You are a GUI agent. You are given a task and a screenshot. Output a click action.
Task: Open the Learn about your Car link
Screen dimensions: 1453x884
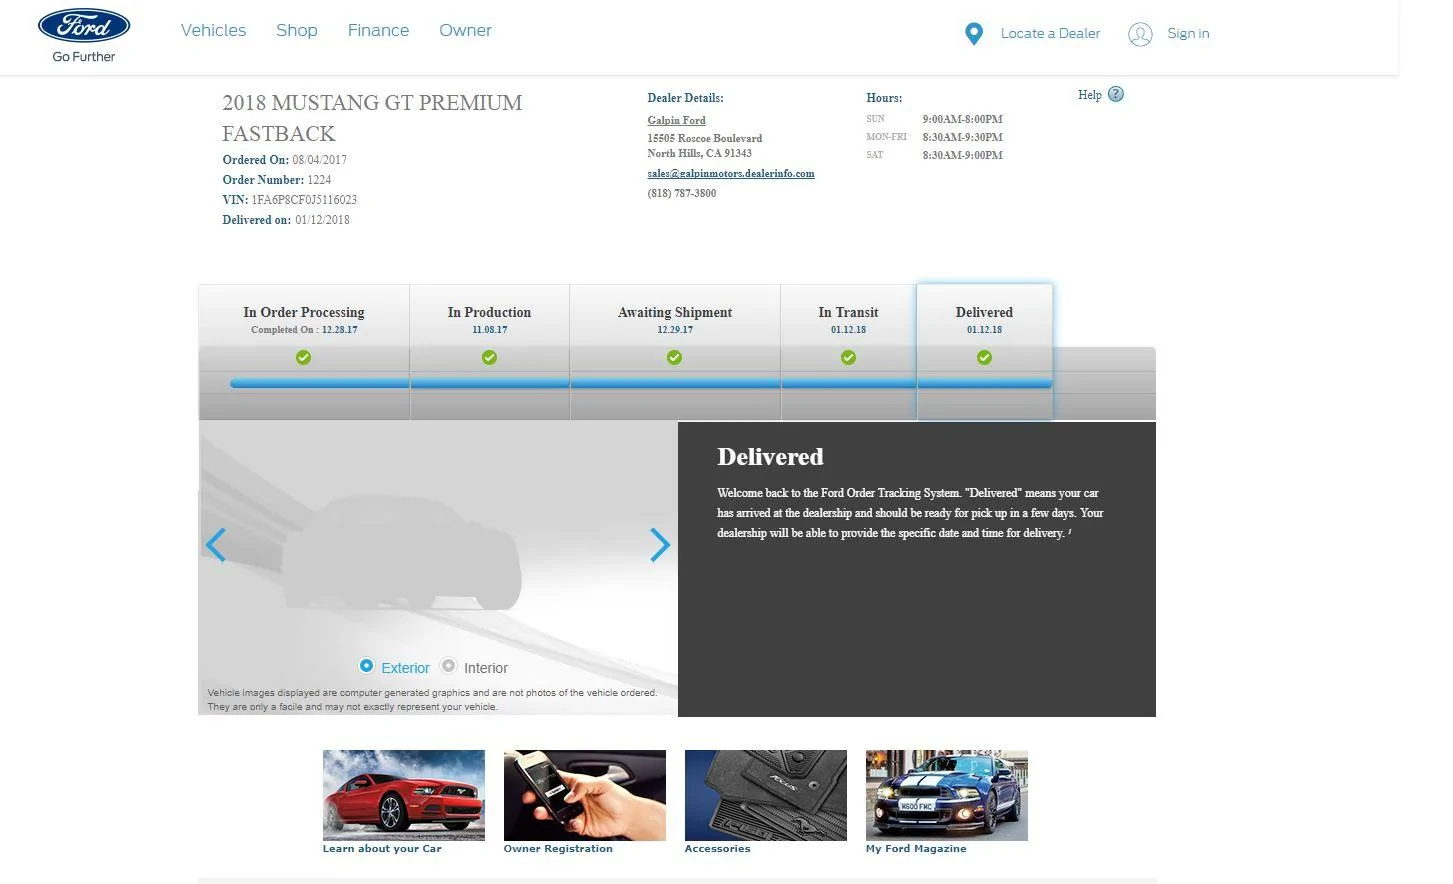click(x=382, y=849)
